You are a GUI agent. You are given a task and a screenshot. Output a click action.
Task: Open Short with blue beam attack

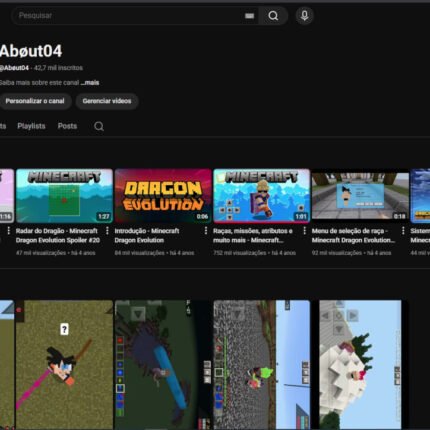click(163, 365)
